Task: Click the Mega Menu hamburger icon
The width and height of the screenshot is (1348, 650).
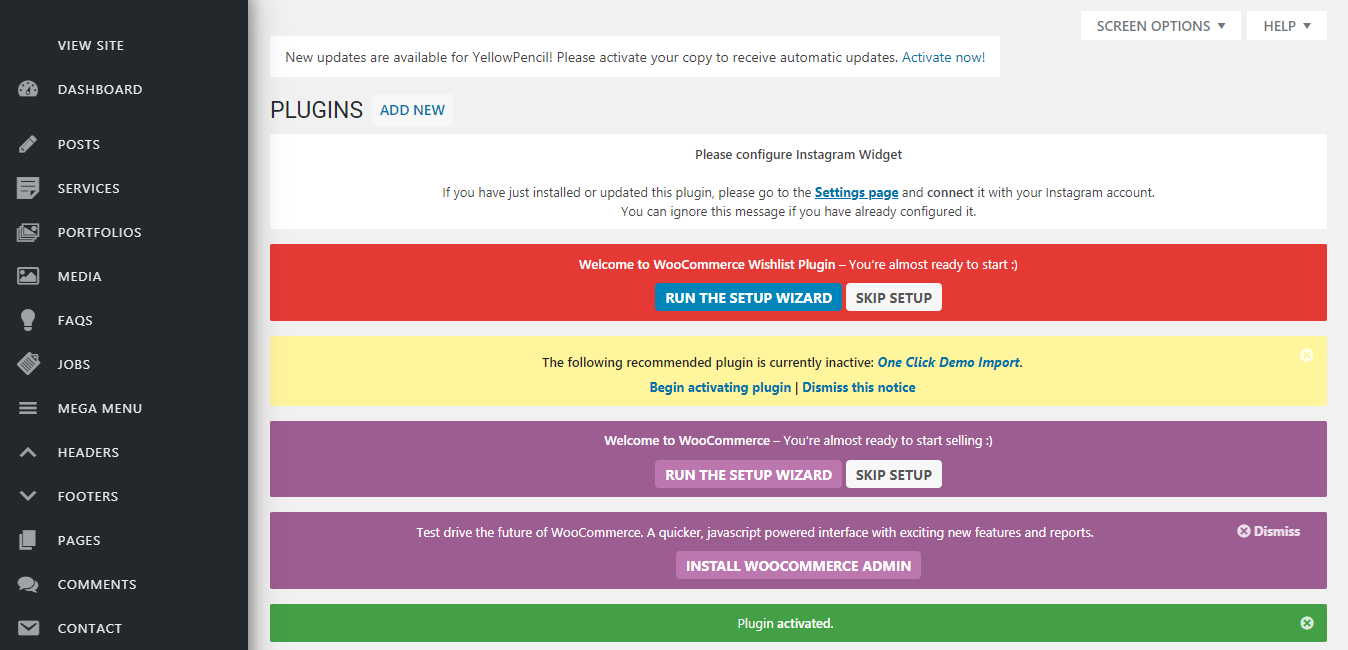Action: pyautogui.click(x=28, y=408)
